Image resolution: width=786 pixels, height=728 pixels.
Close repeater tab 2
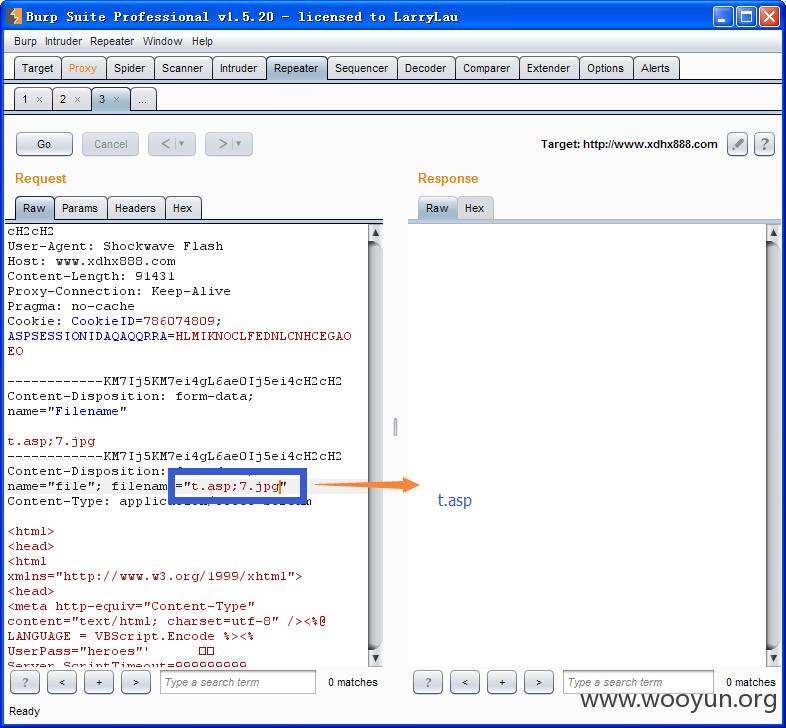click(x=77, y=100)
